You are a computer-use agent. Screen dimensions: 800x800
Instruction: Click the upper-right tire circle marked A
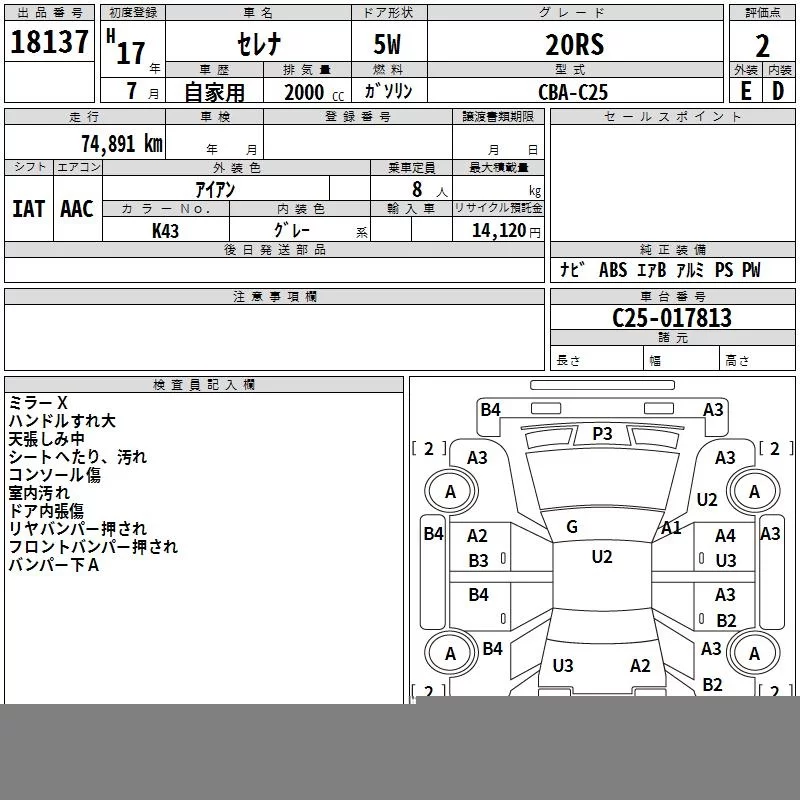754,491
